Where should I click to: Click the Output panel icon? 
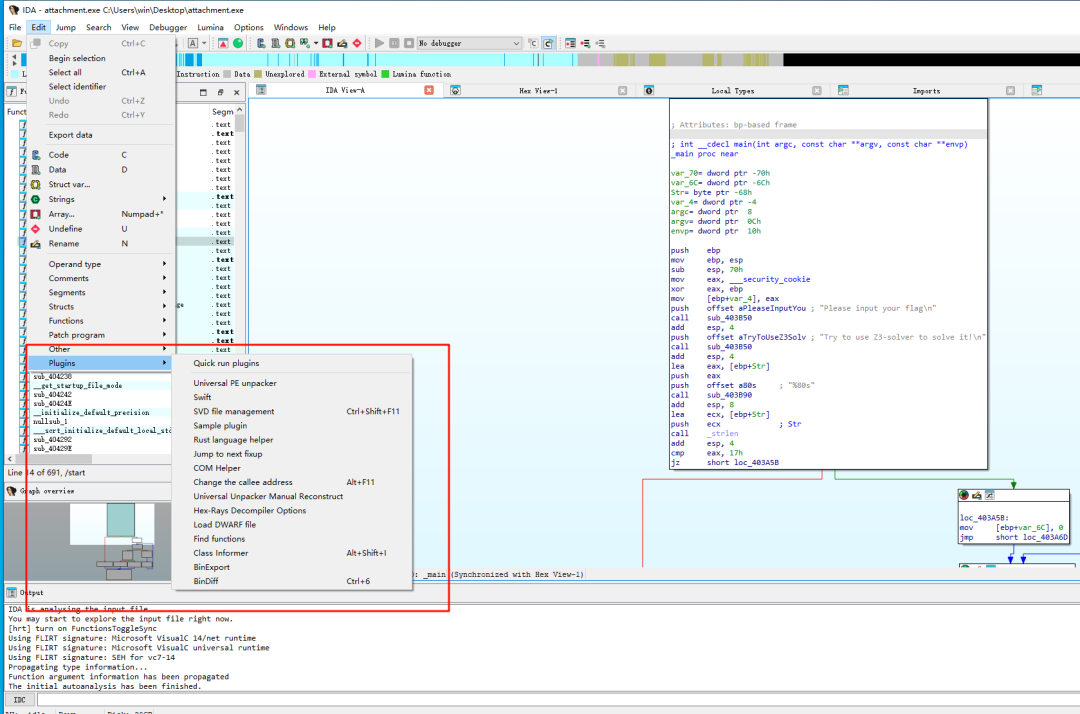point(12,592)
